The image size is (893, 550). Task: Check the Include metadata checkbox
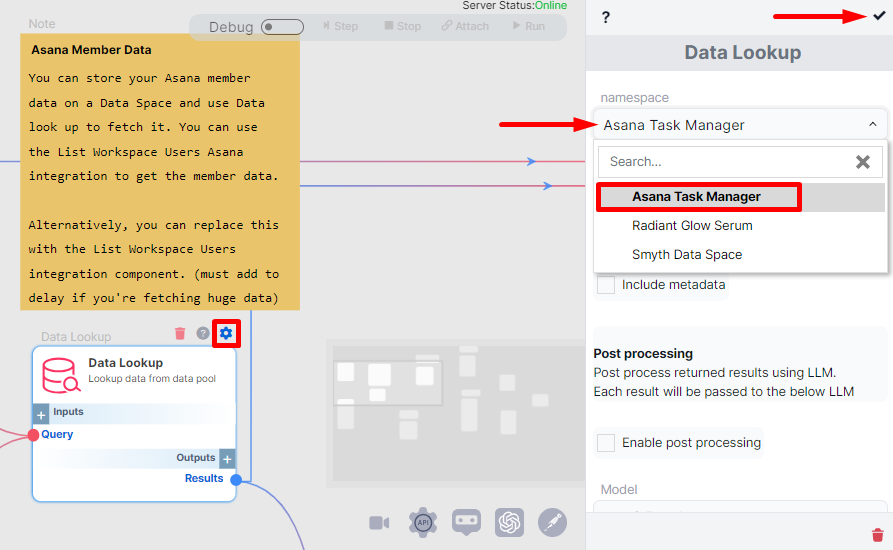click(x=606, y=285)
